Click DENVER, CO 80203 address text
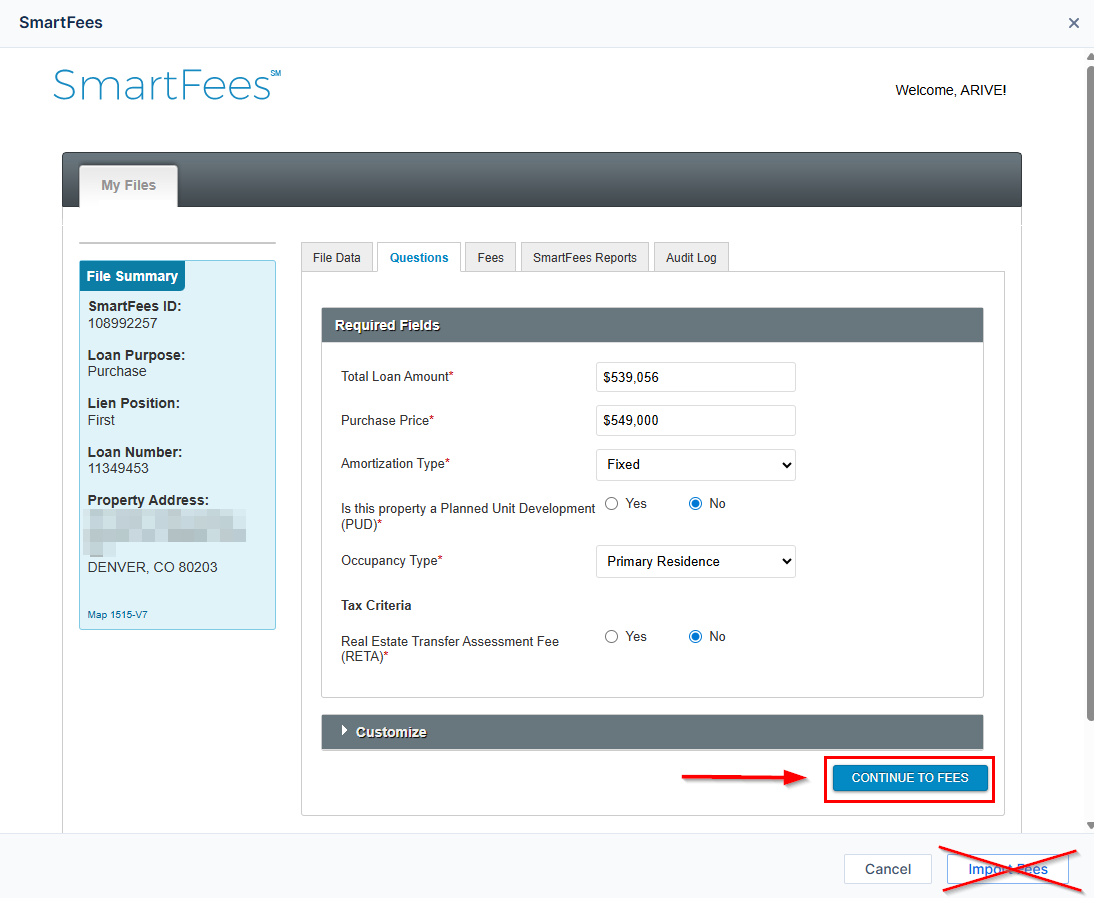This screenshot has height=898, width=1094. pos(152,567)
